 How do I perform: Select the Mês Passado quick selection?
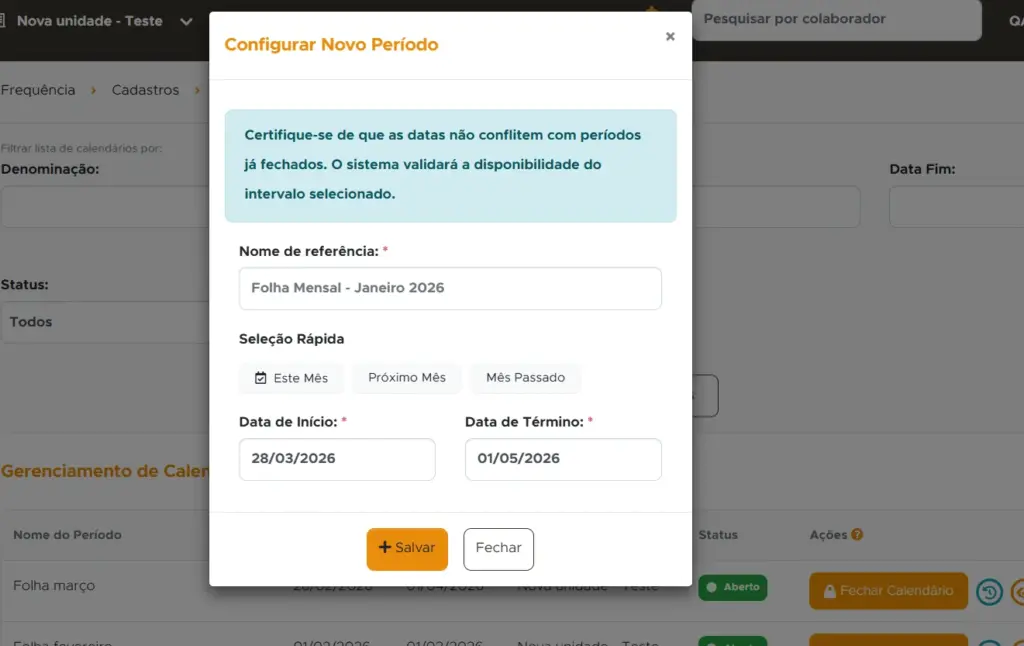click(x=526, y=378)
